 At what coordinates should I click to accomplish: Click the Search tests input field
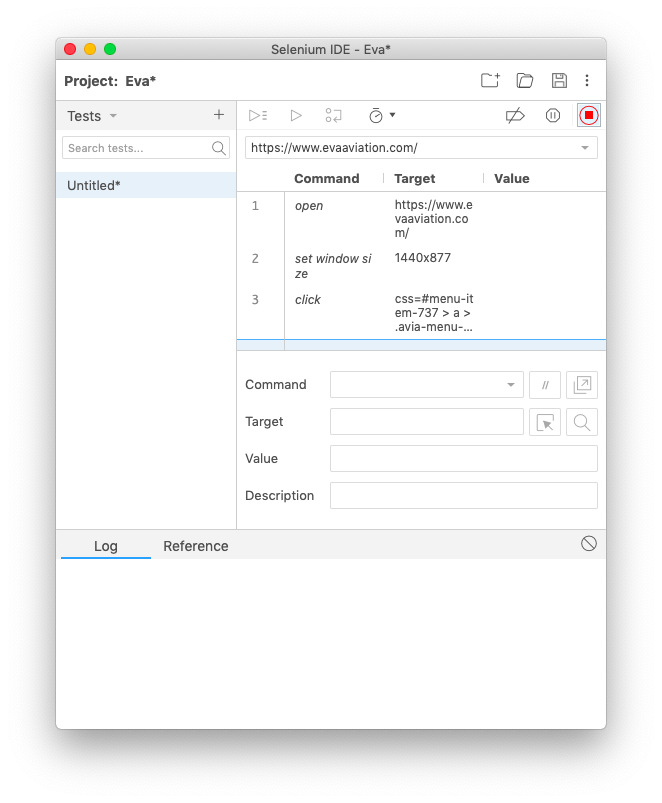point(136,148)
